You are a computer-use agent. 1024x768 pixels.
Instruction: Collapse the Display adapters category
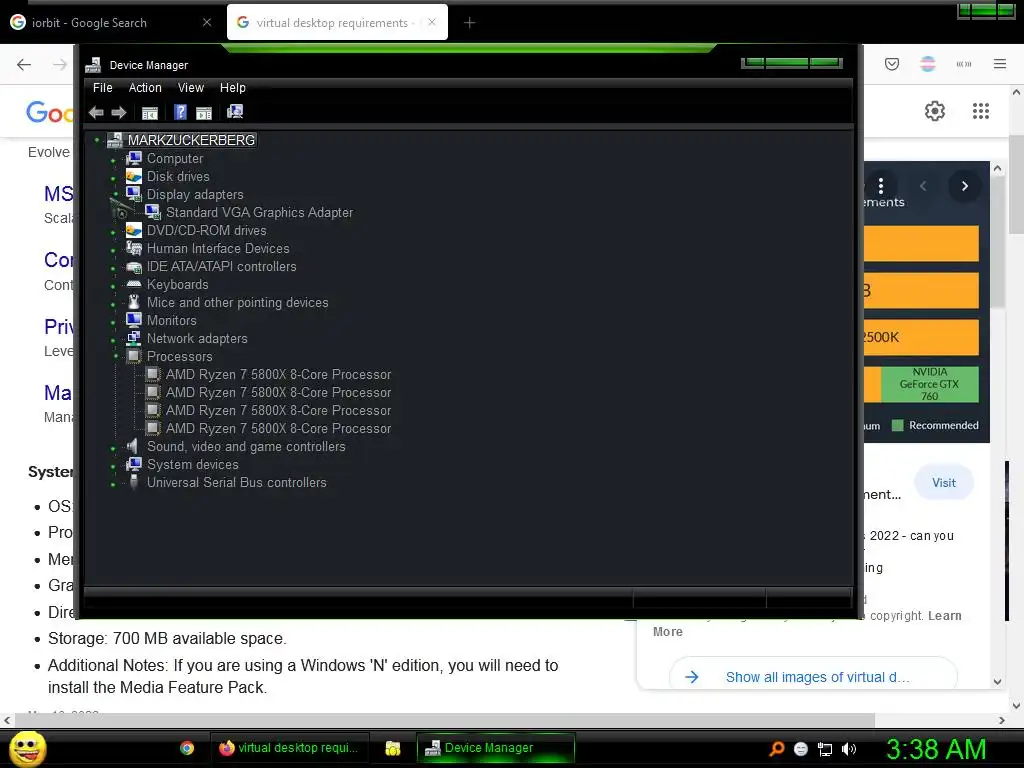(116, 194)
